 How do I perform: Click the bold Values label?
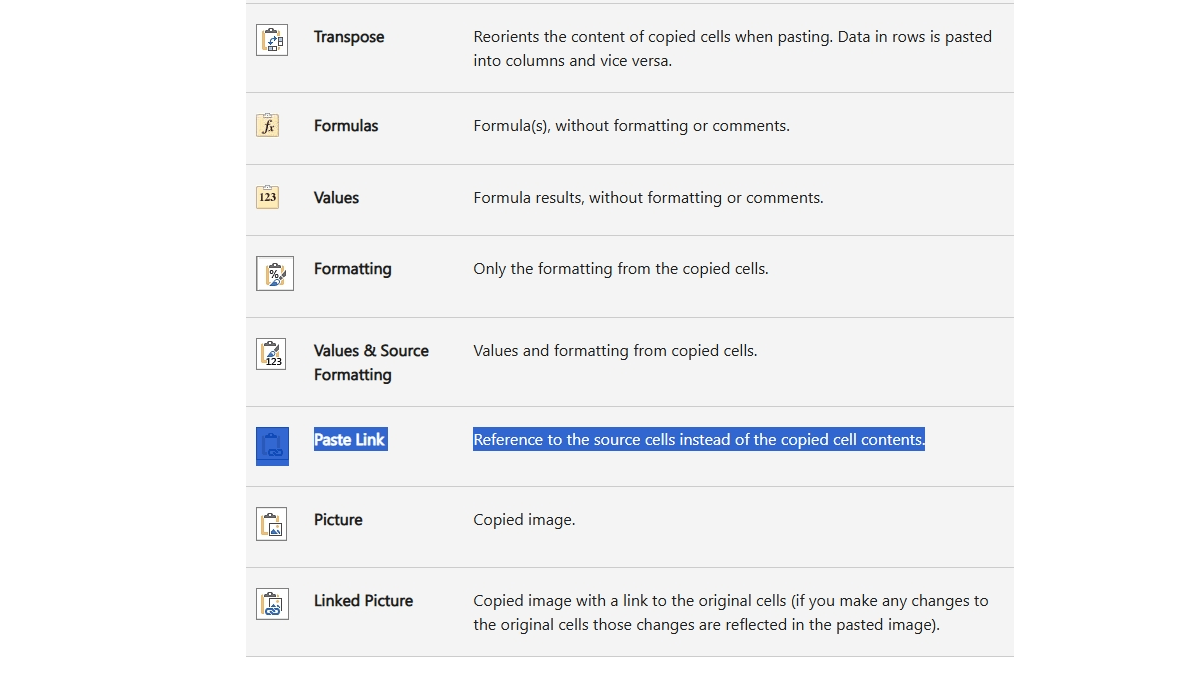click(x=336, y=198)
